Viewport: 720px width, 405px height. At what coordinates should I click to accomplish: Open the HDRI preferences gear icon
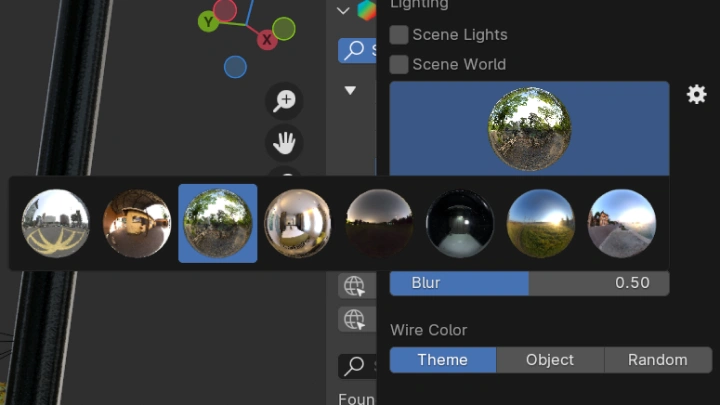click(x=696, y=94)
